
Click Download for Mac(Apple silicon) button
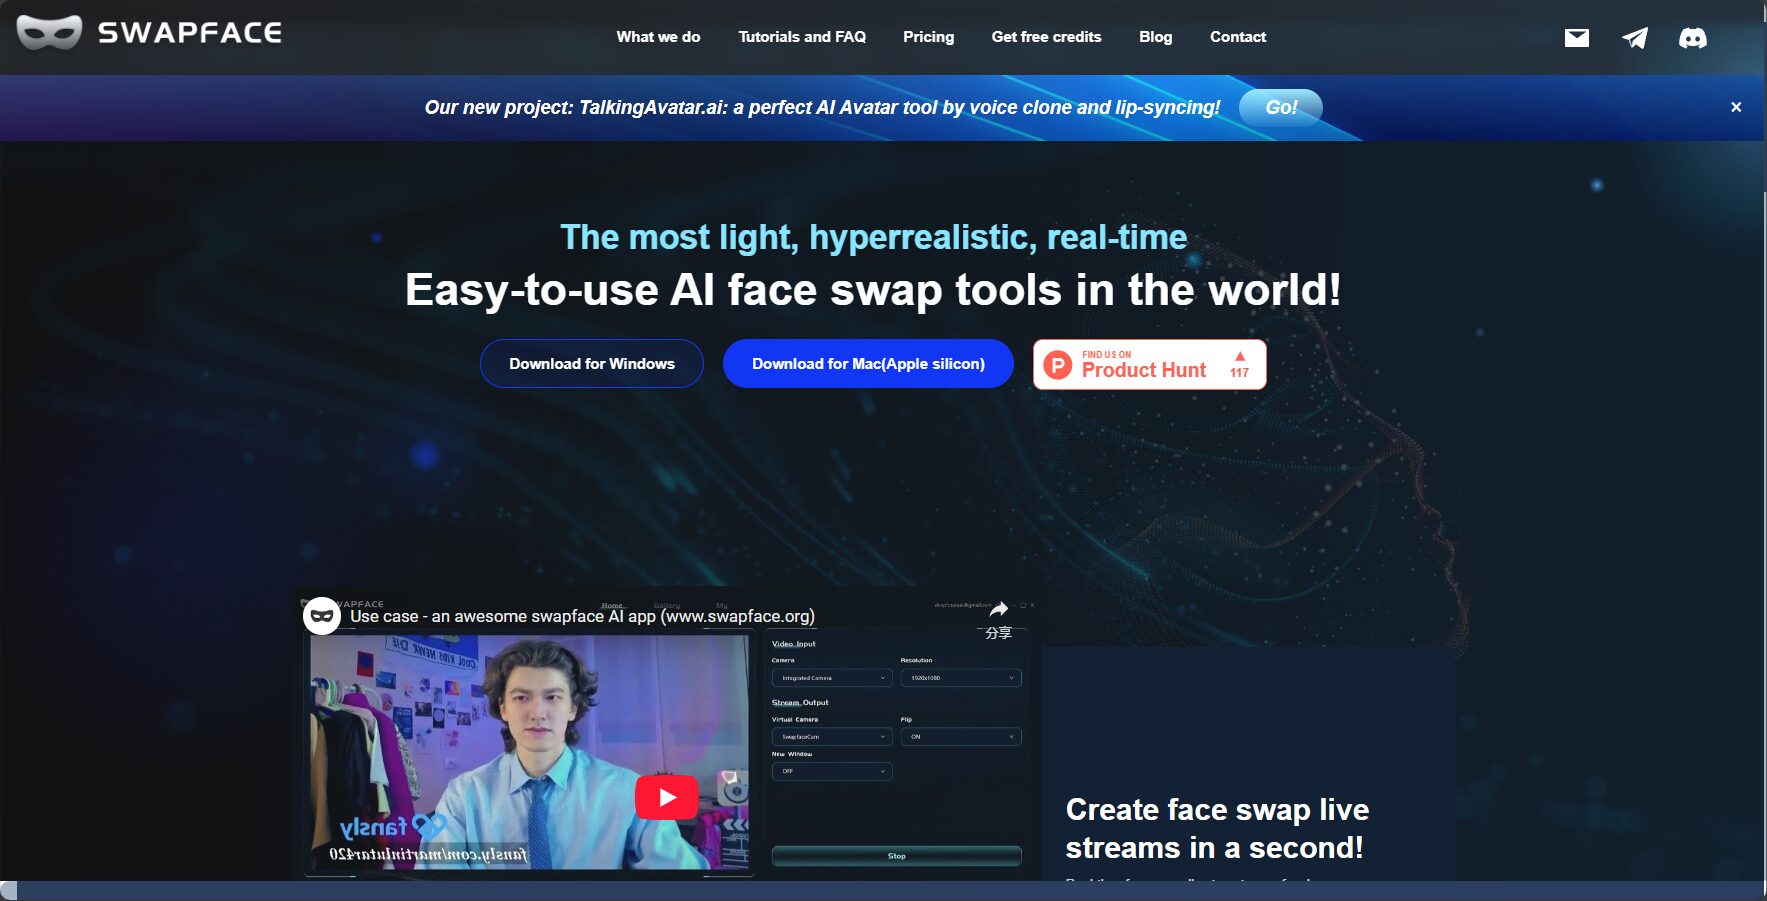coord(868,364)
